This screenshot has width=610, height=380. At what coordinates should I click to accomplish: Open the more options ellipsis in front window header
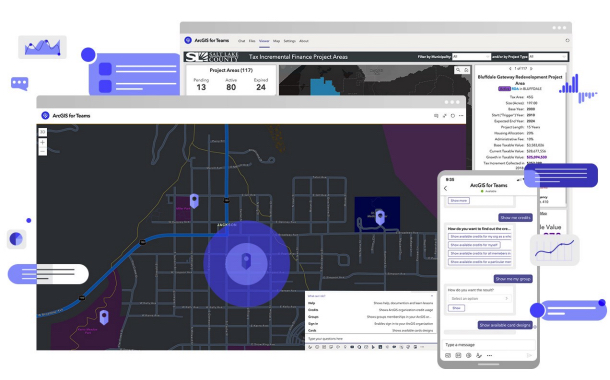click(461, 116)
